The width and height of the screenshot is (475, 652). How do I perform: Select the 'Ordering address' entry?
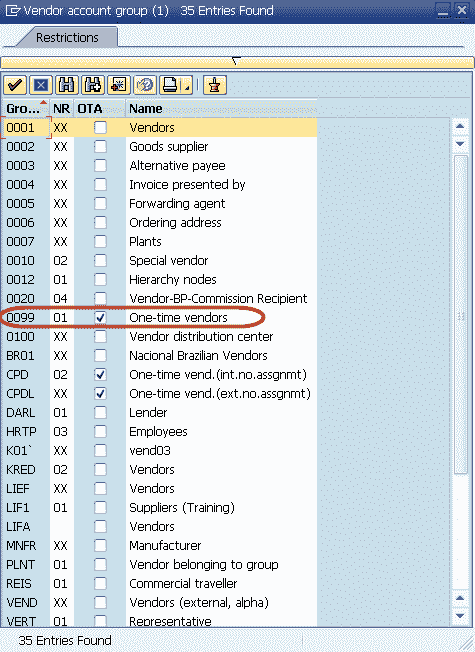pyautogui.click(x=175, y=222)
